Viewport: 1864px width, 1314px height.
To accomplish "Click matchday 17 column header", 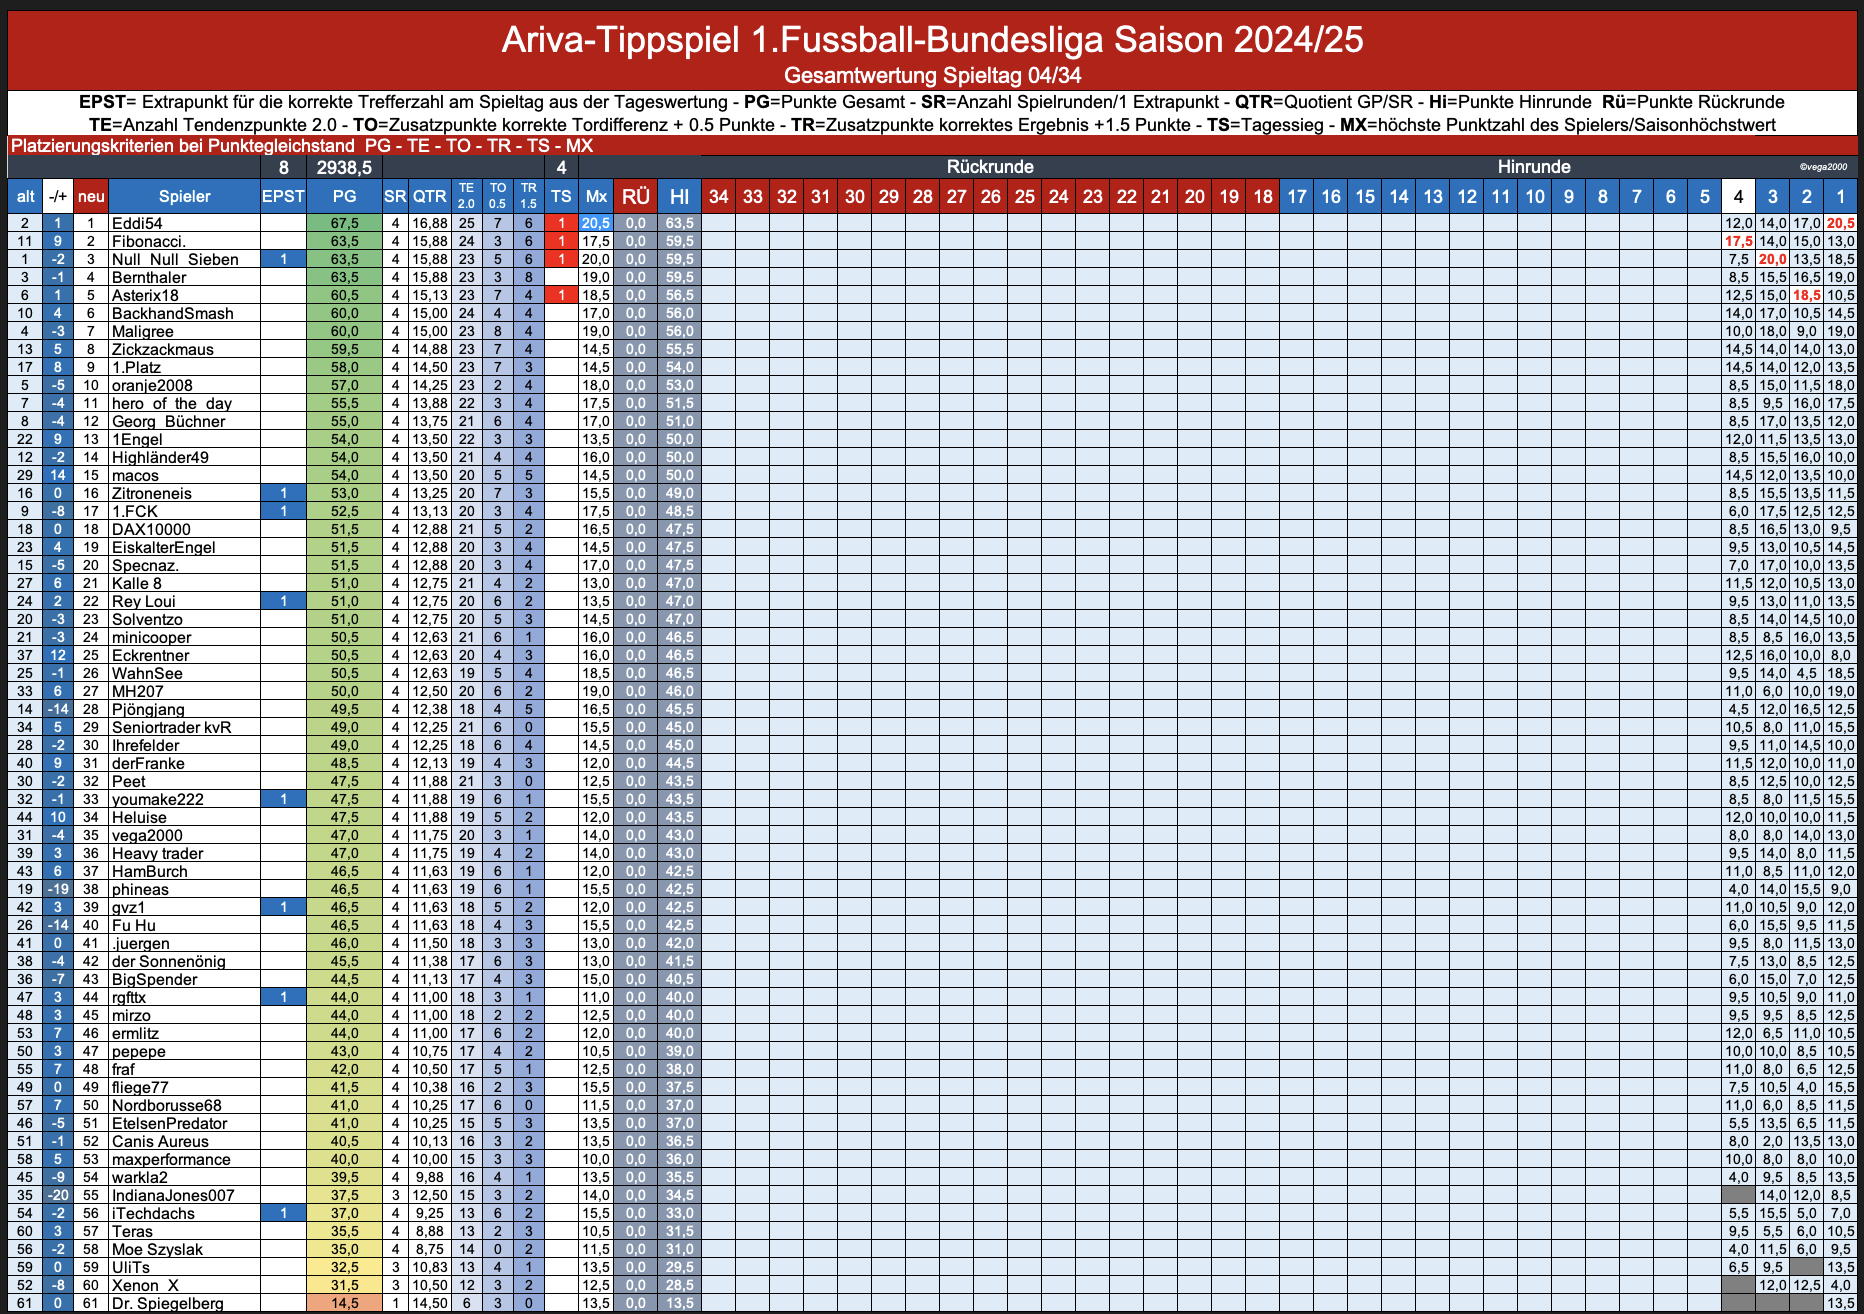I will click(x=1296, y=196).
